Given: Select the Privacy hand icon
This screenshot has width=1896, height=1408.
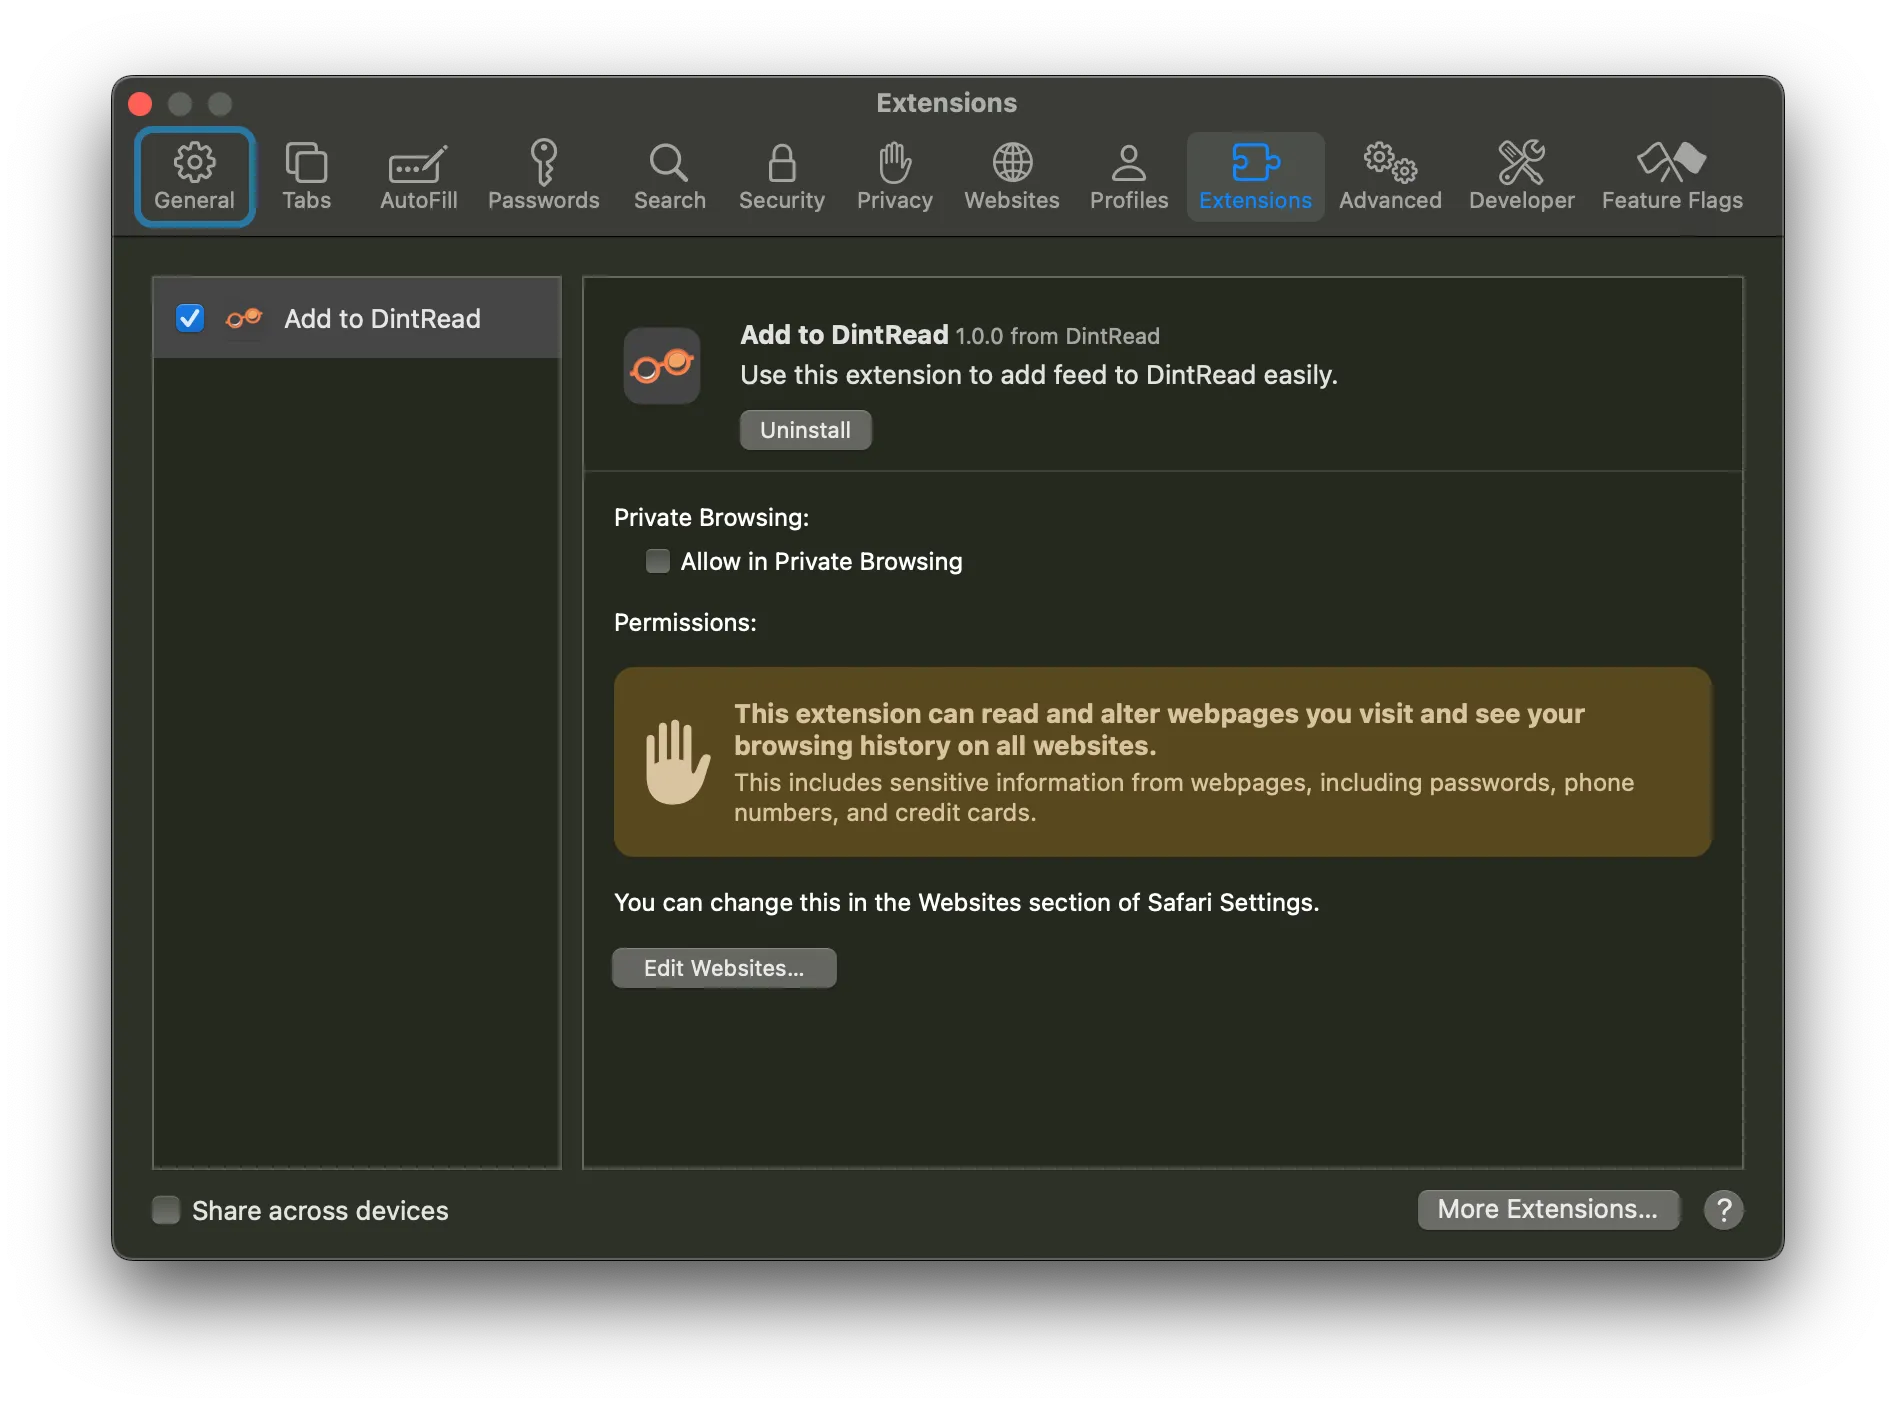Looking at the screenshot, I should (893, 162).
